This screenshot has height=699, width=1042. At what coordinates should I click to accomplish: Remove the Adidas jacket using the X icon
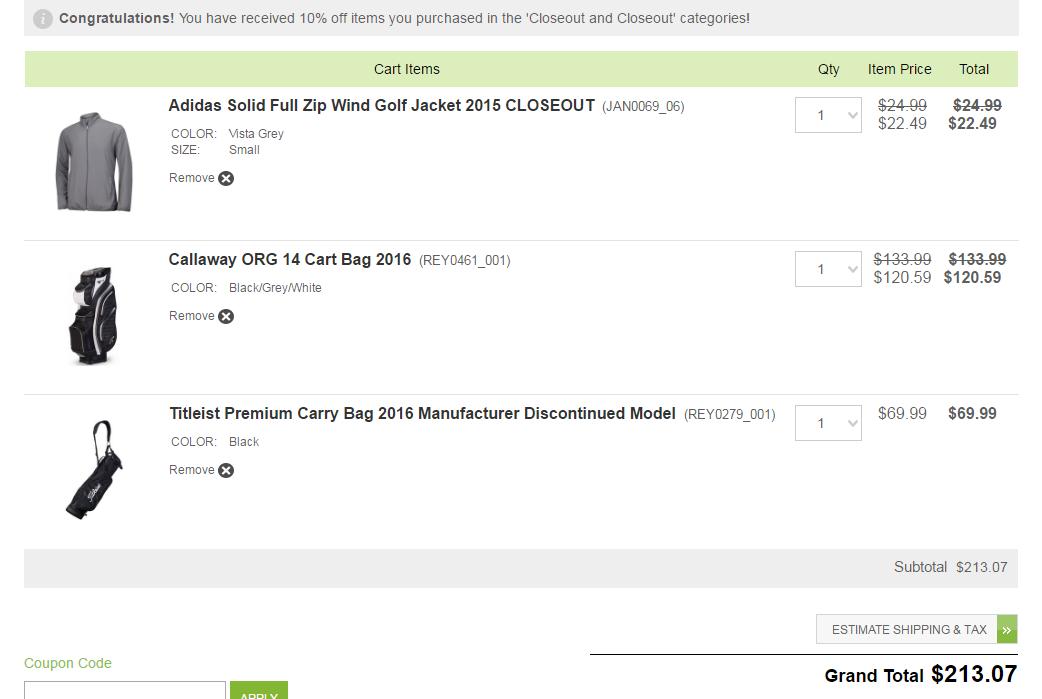(226, 179)
